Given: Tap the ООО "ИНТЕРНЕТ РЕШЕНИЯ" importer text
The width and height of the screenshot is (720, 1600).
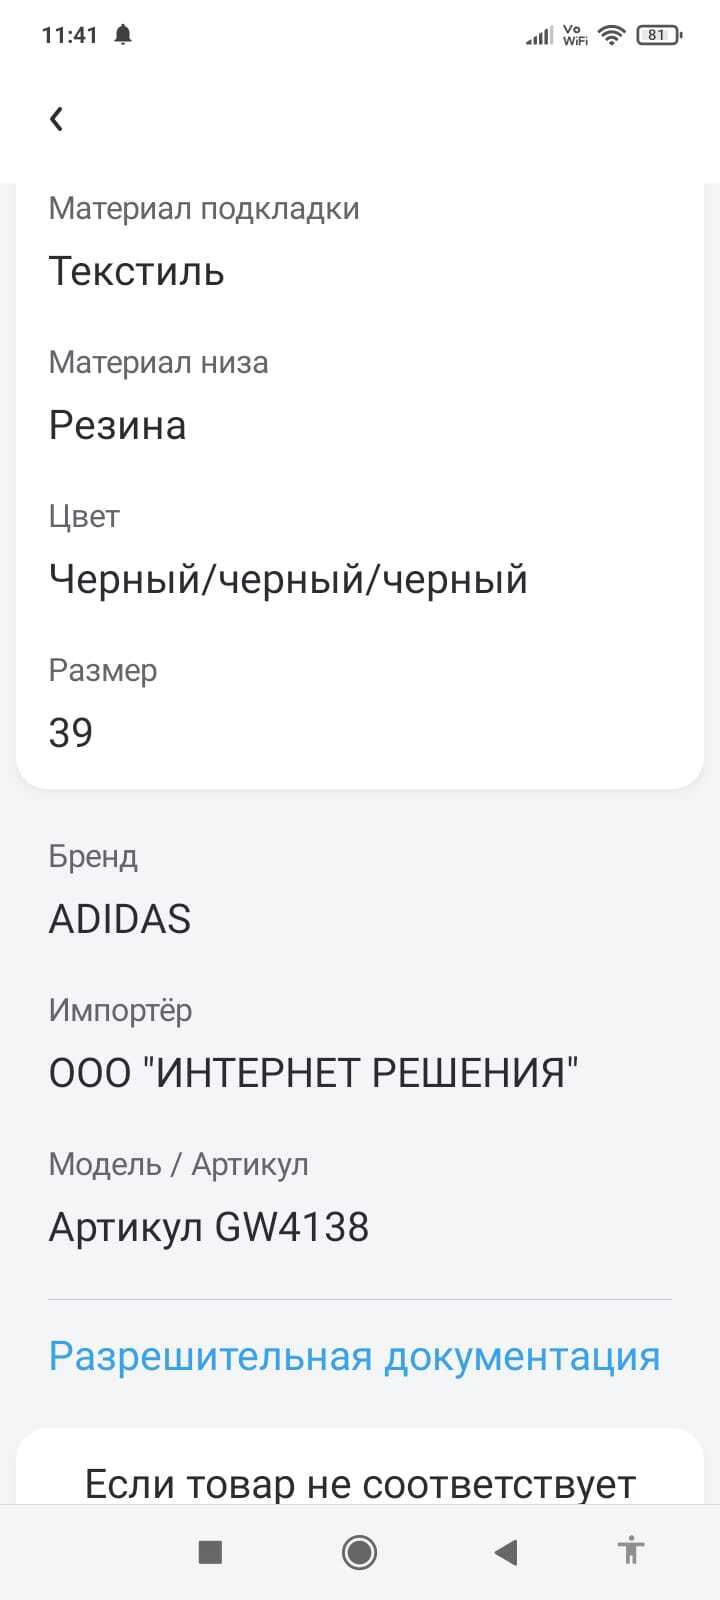Looking at the screenshot, I should [x=314, y=1073].
